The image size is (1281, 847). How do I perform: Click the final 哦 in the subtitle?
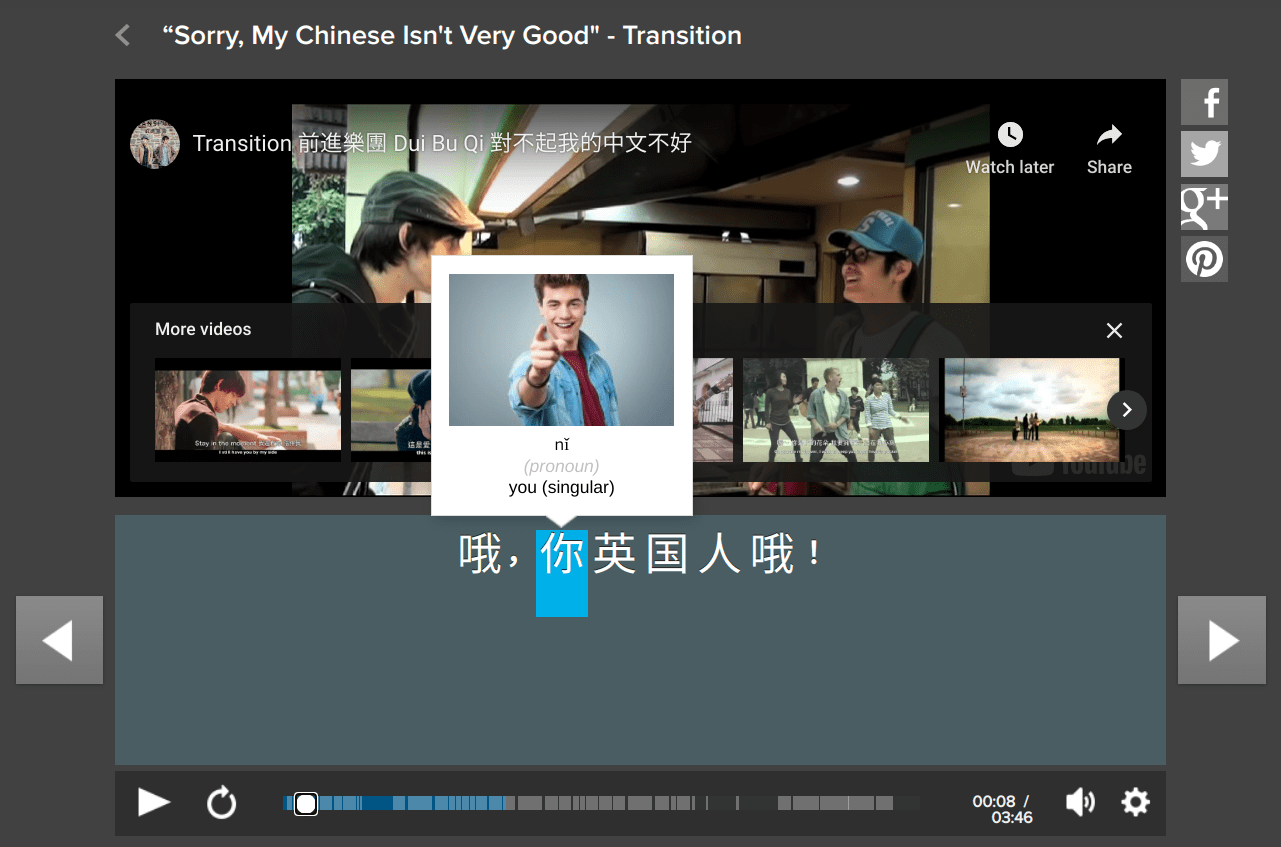click(772, 554)
